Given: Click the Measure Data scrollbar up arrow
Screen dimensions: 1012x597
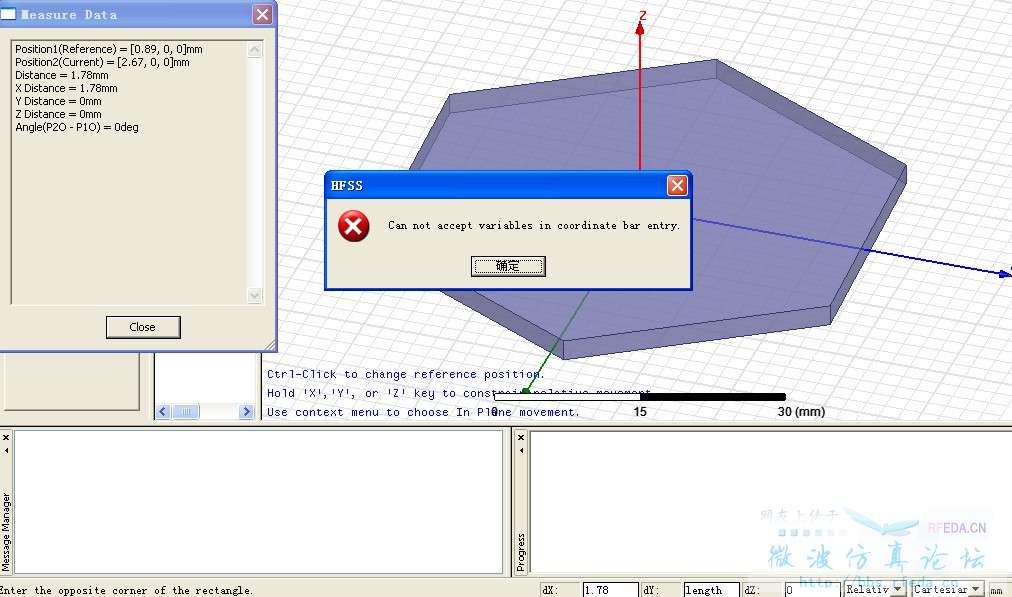Looking at the screenshot, I should click(x=255, y=50).
